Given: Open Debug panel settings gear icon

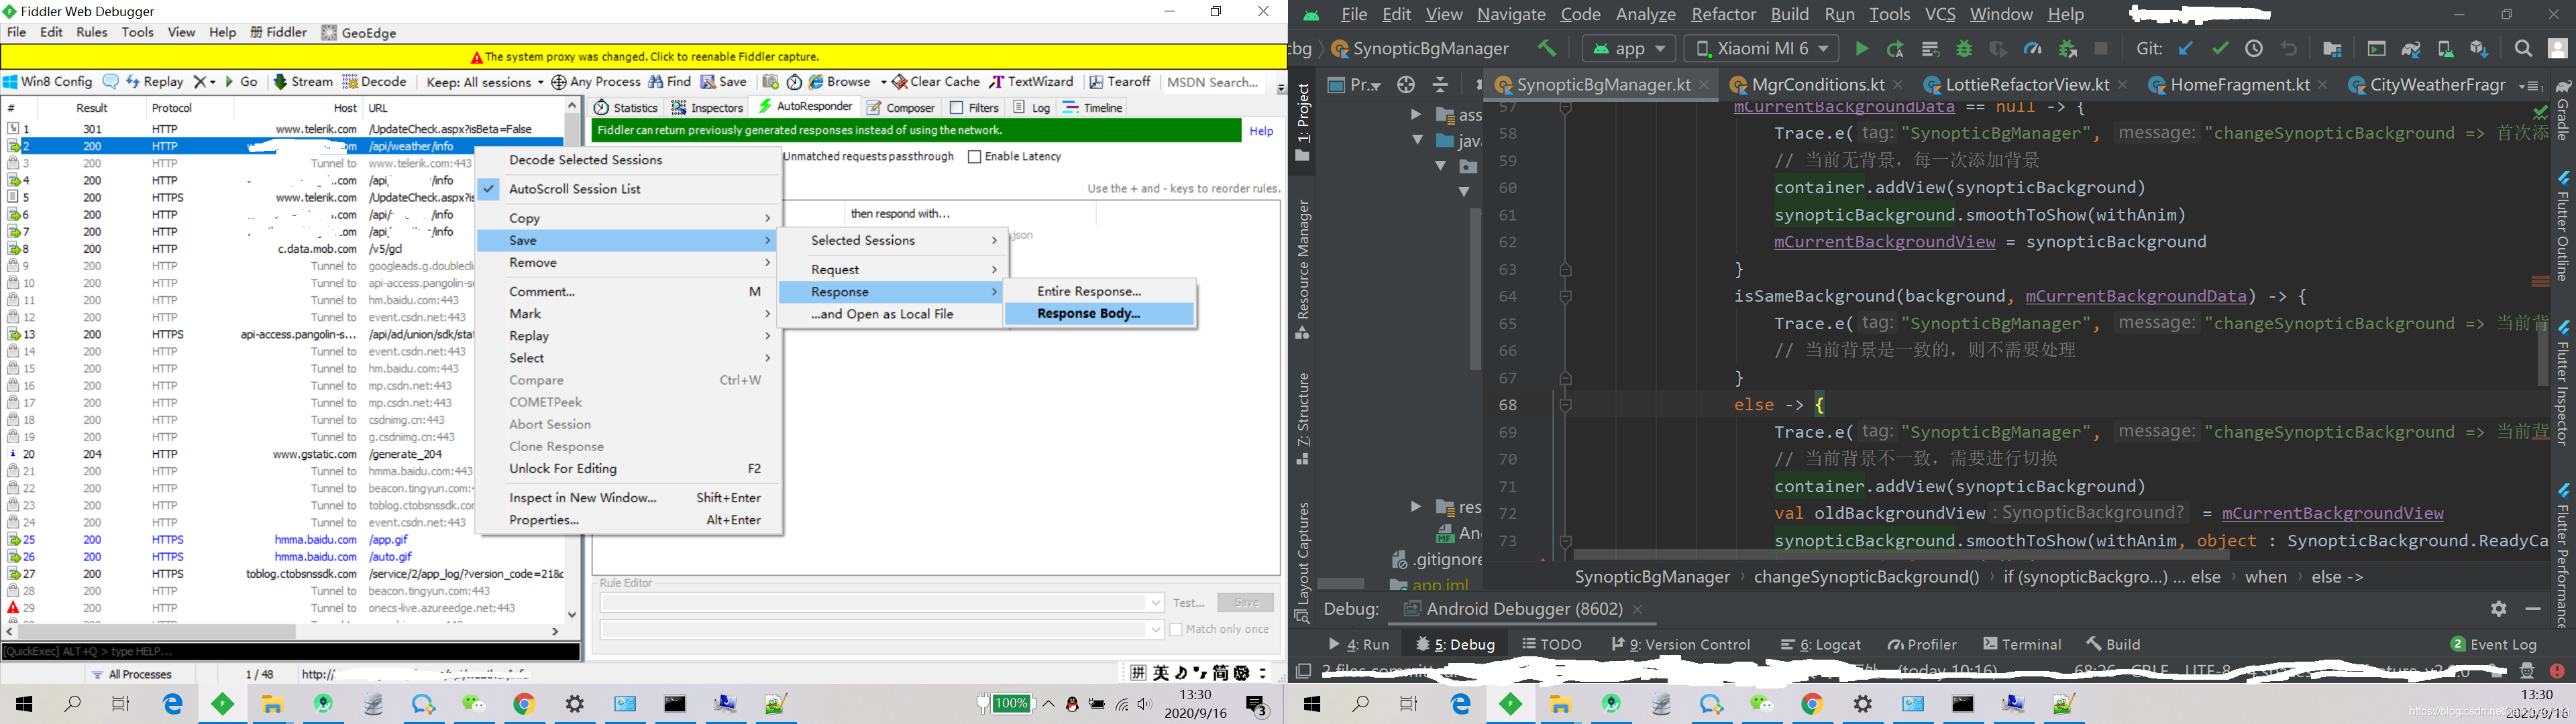Looking at the screenshot, I should pyautogui.click(x=2498, y=608).
